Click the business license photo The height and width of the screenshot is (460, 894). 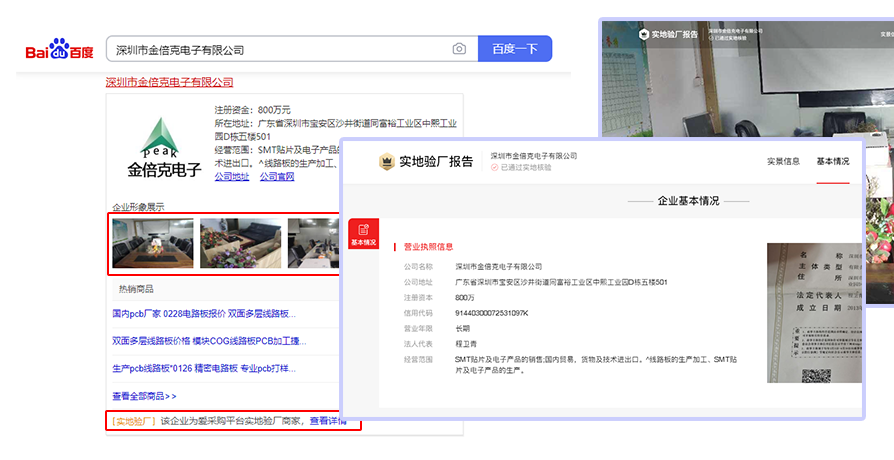coord(813,313)
